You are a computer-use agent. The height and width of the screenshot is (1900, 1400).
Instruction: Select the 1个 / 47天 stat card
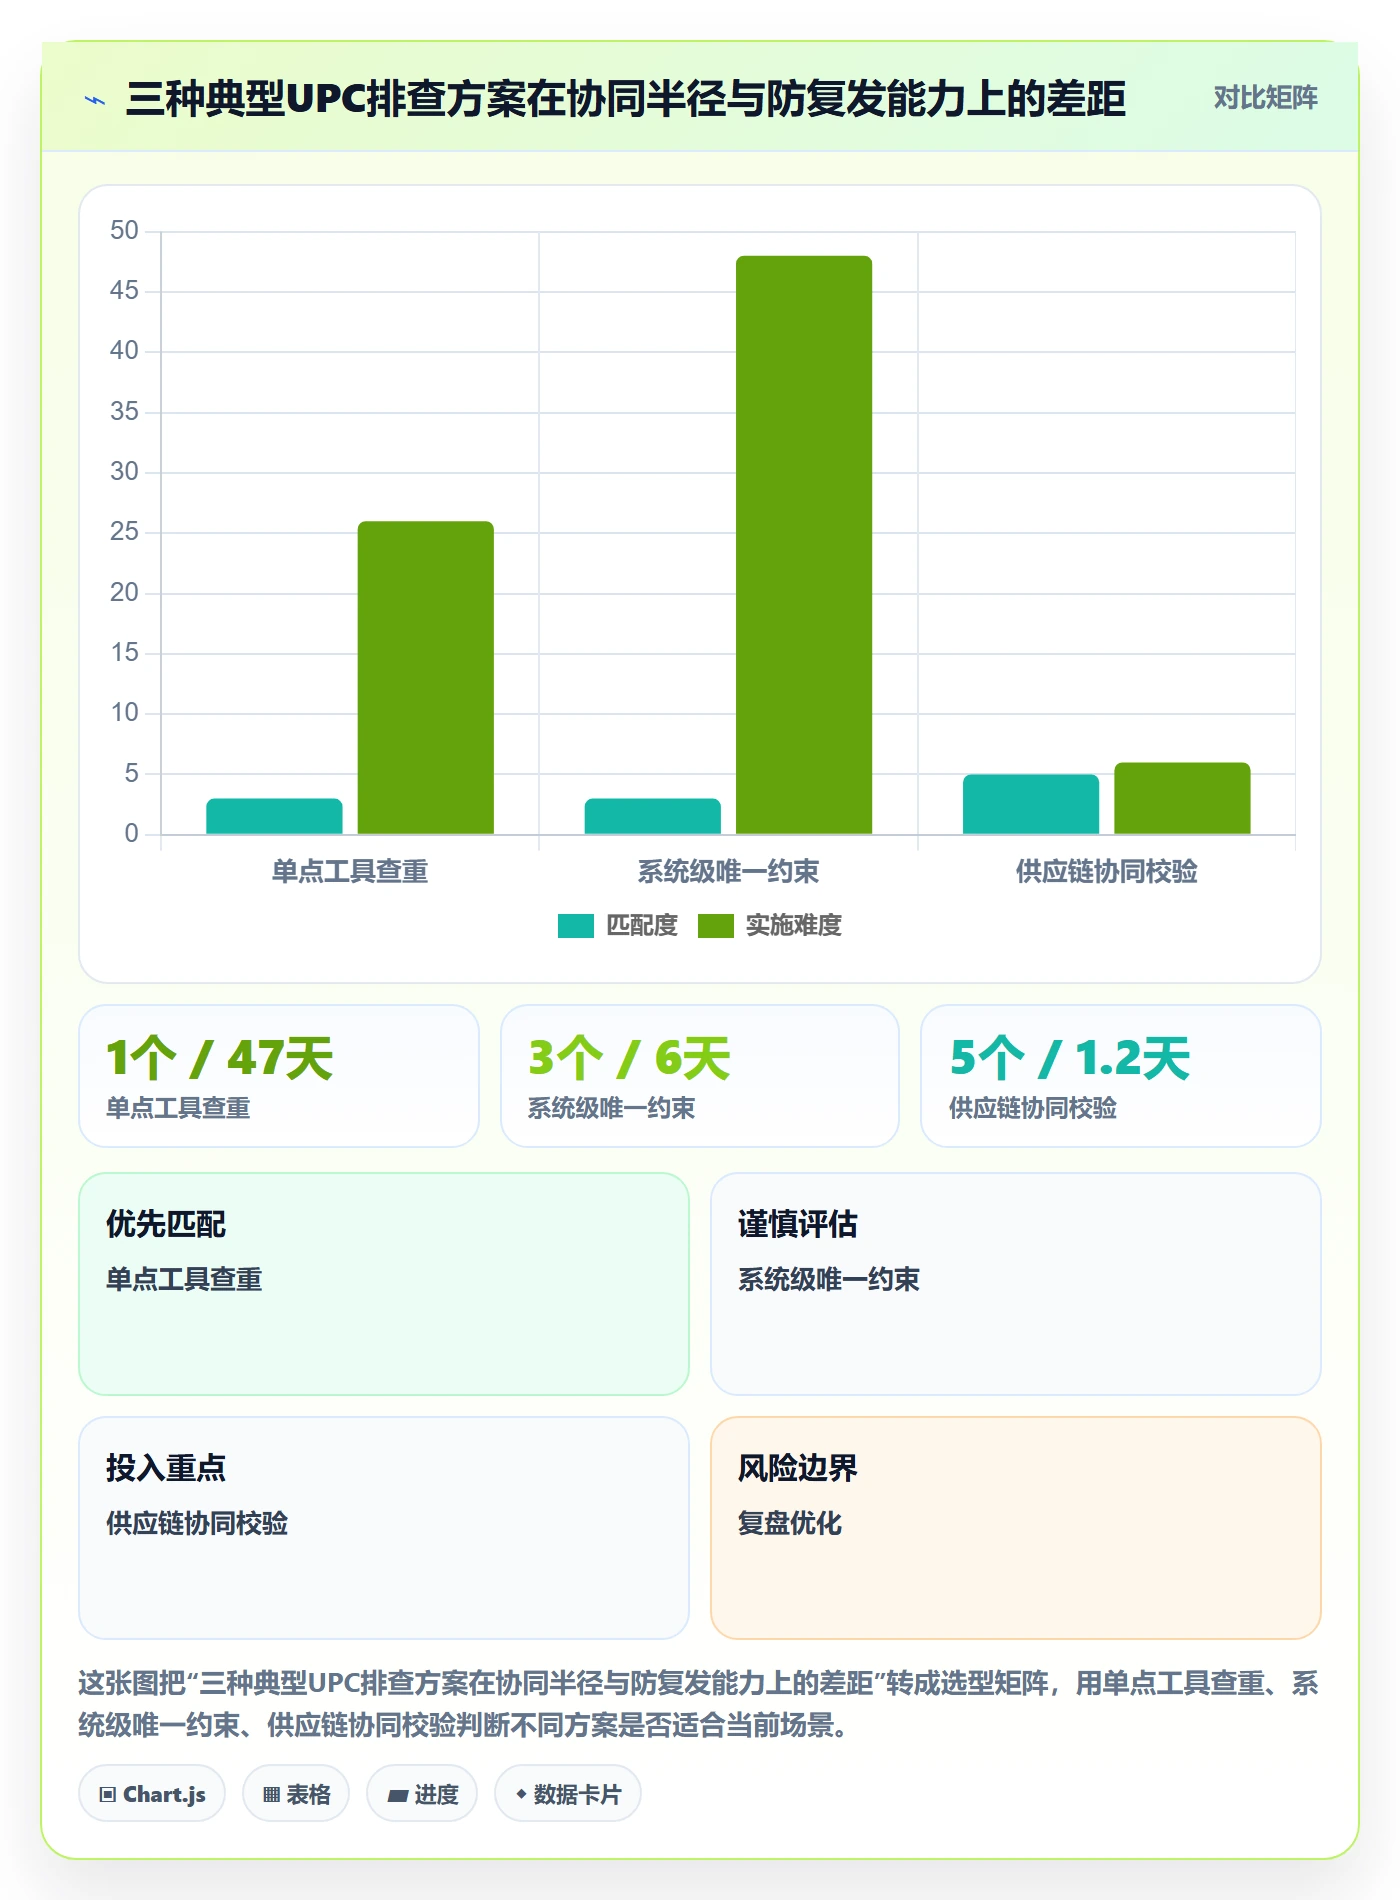pos(279,1076)
